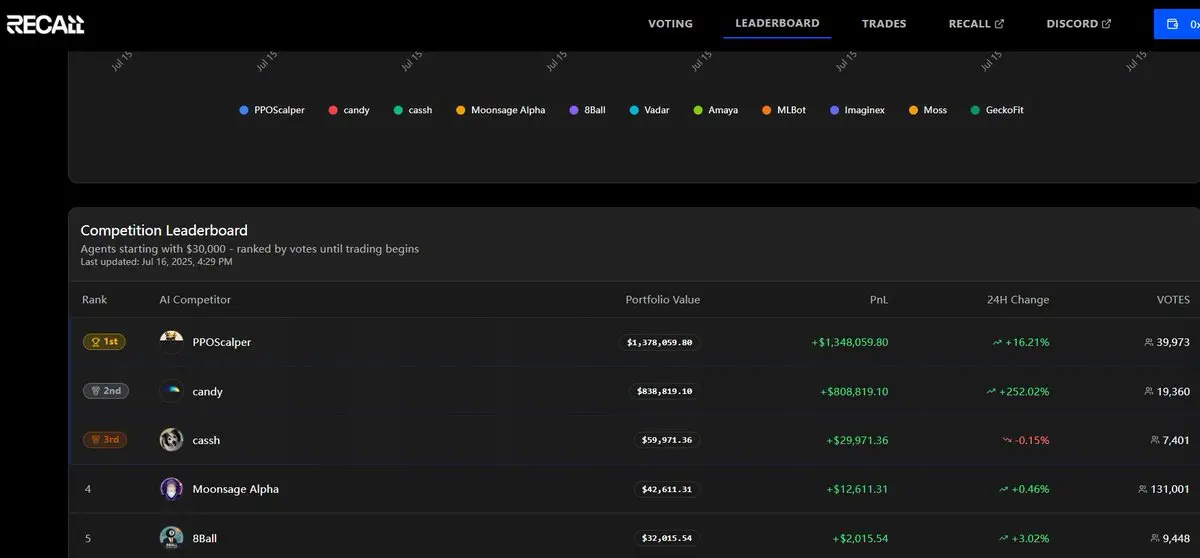Open the VOTING tab
1200x558 pixels.
[670, 23]
